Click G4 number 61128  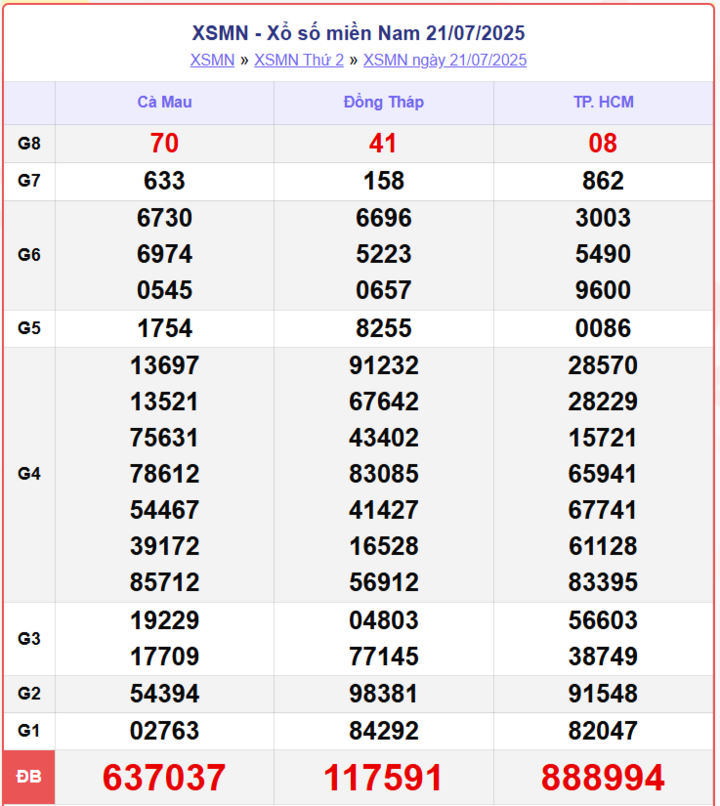tap(603, 546)
